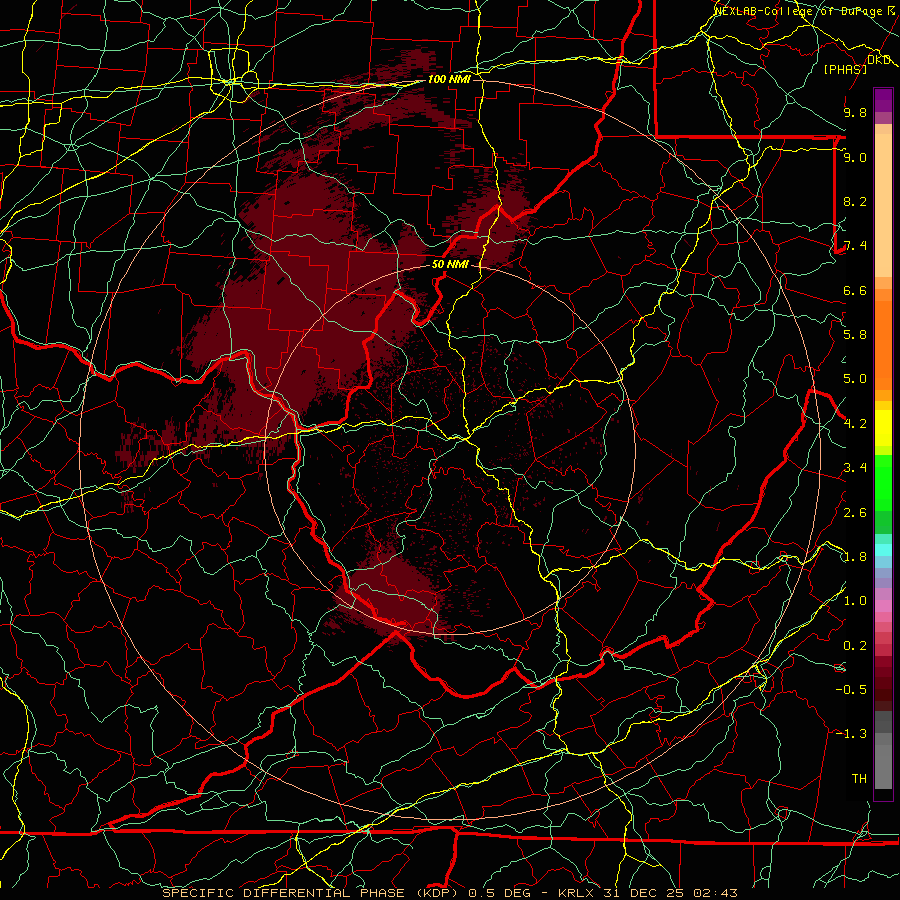Click the 5.8 legend scale value

(x=855, y=335)
